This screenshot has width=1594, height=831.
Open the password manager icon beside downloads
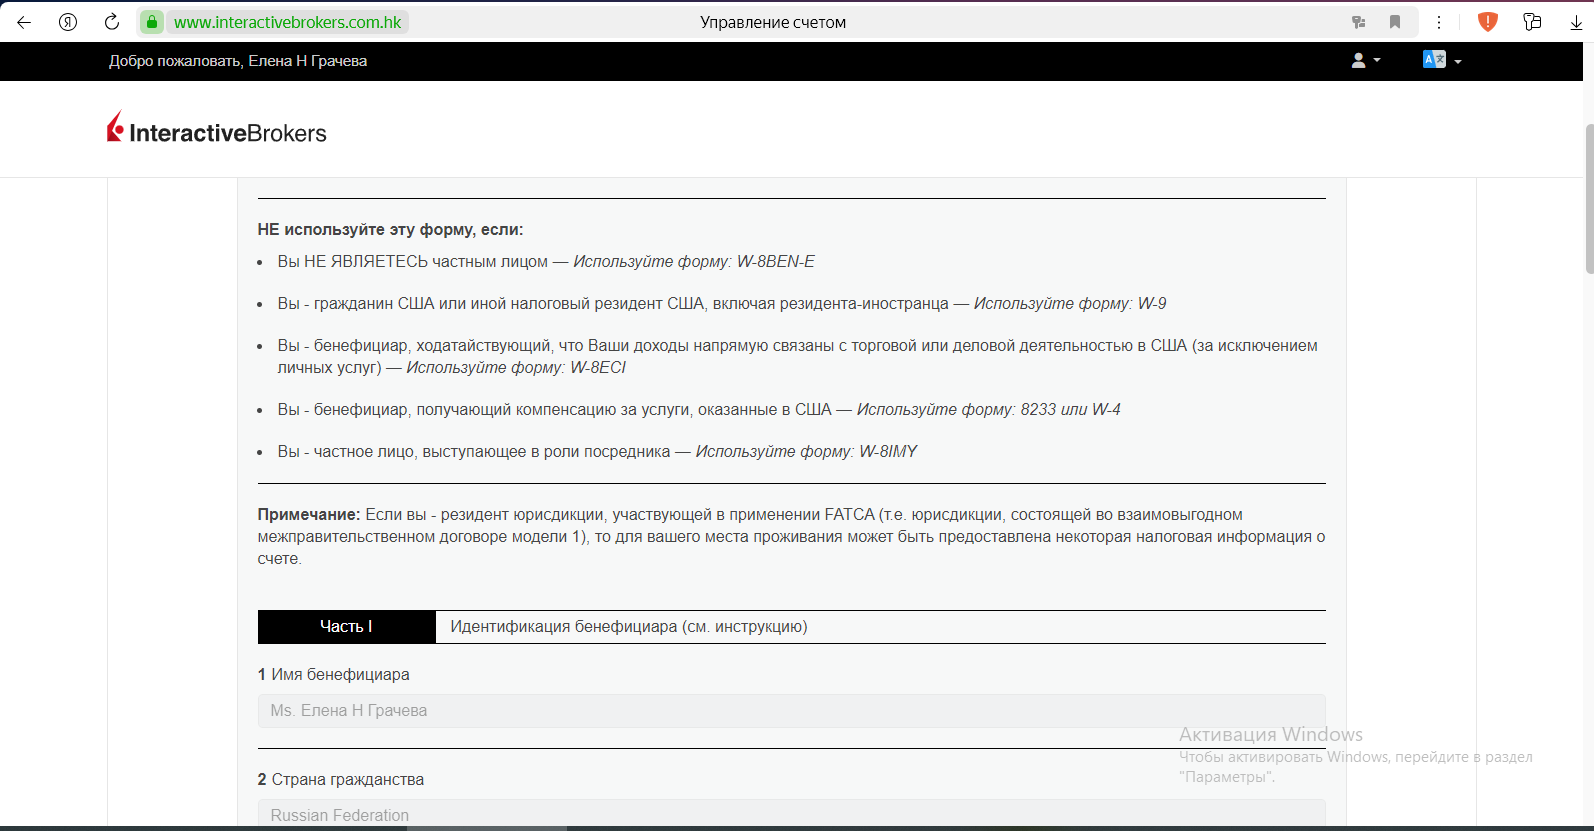[1532, 22]
